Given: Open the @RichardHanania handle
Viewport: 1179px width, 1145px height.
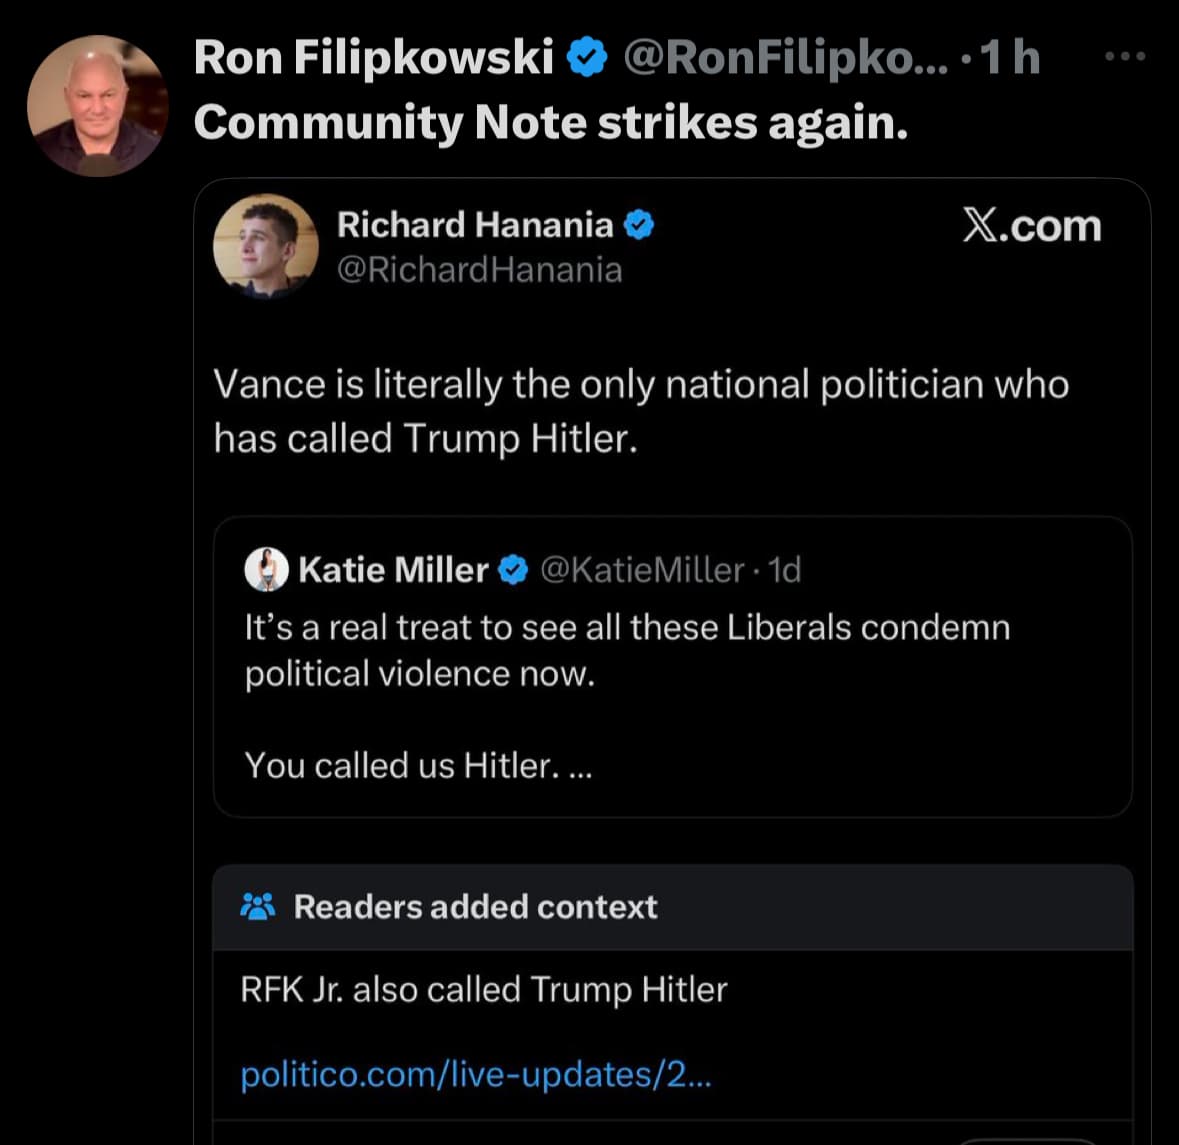Looking at the screenshot, I should [x=479, y=270].
